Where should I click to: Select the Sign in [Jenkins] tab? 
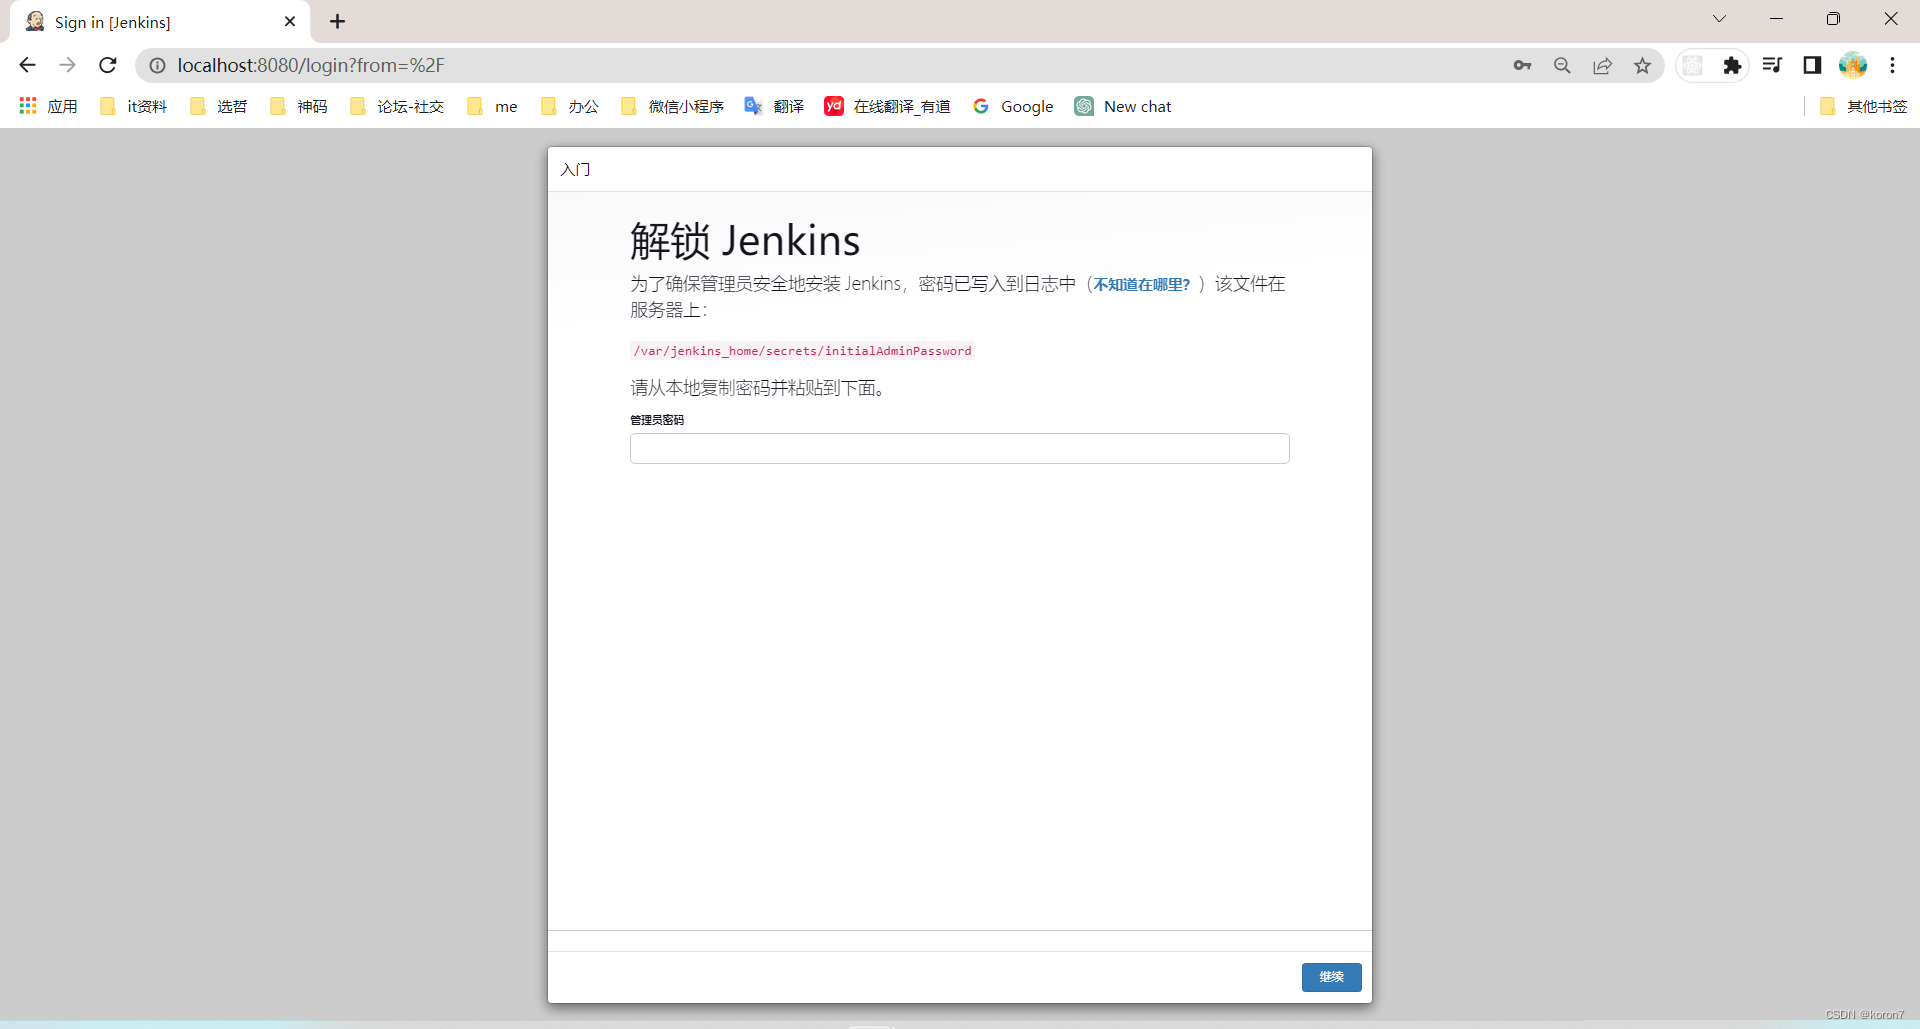(x=160, y=22)
